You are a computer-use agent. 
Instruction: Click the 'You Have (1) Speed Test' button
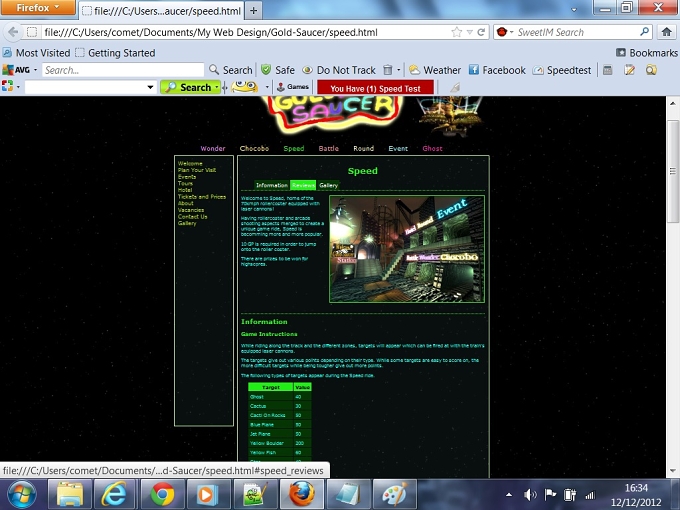coord(376,88)
